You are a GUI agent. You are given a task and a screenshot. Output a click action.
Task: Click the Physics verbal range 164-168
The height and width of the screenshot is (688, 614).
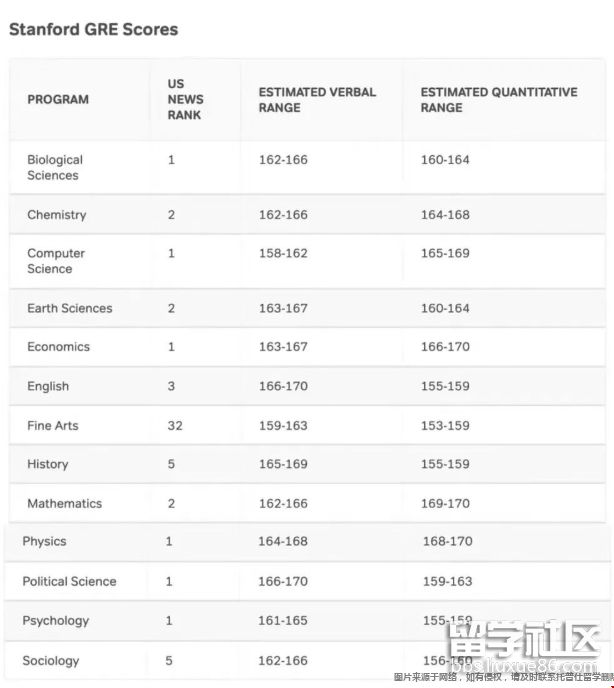click(283, 541)
